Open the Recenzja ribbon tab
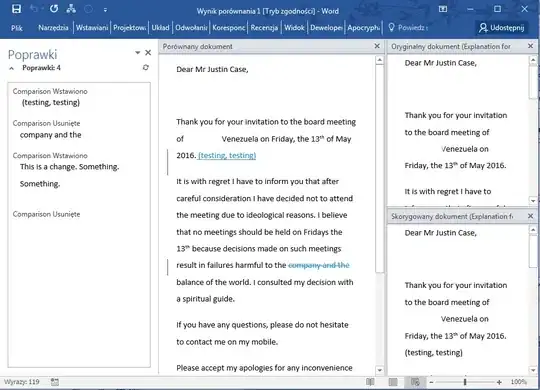Image resolution: width=540 pixels, height=390 pixels. [264, 28]
